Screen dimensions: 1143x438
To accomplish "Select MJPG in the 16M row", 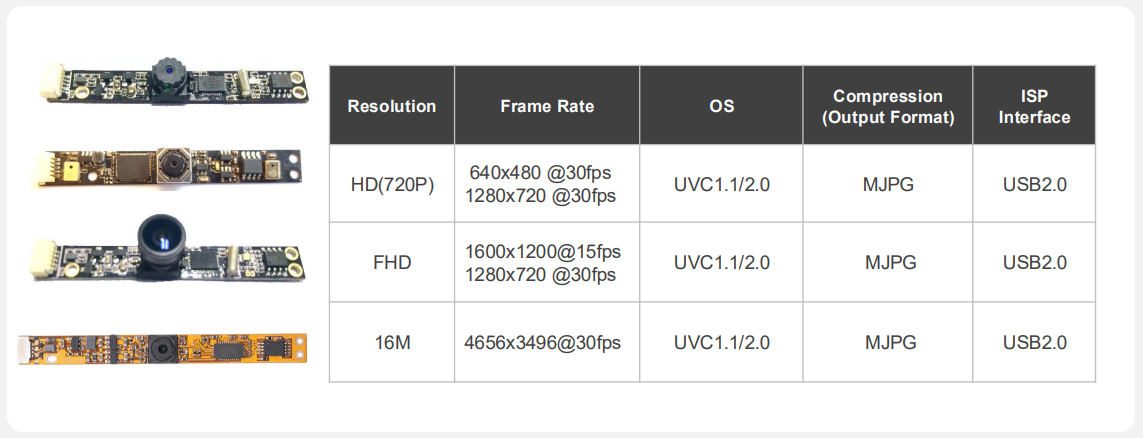I will coord(890,342).
